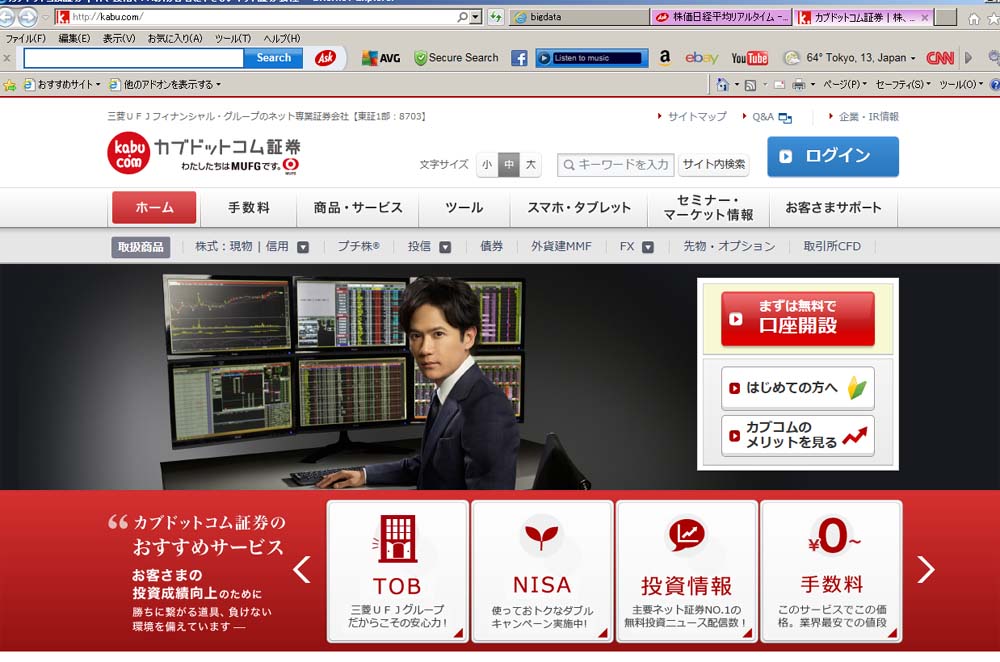The height and width of the screenshot is (662, 1000).
Task: Click the CNN toolbar icon
Action: pos(940,58)
